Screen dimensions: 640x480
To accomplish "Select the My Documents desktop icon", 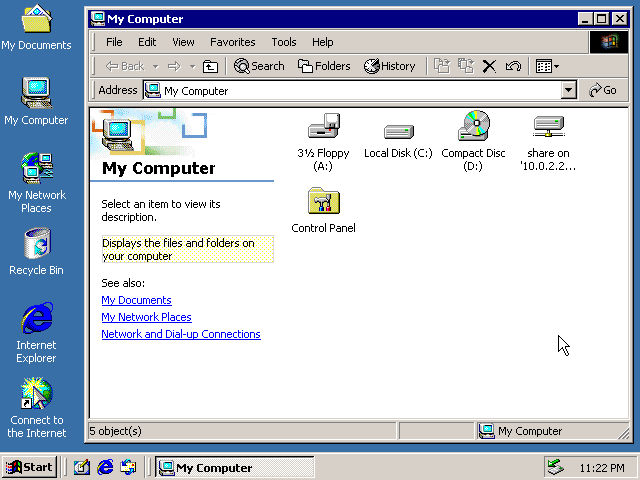I will click(x=36, y=27).
